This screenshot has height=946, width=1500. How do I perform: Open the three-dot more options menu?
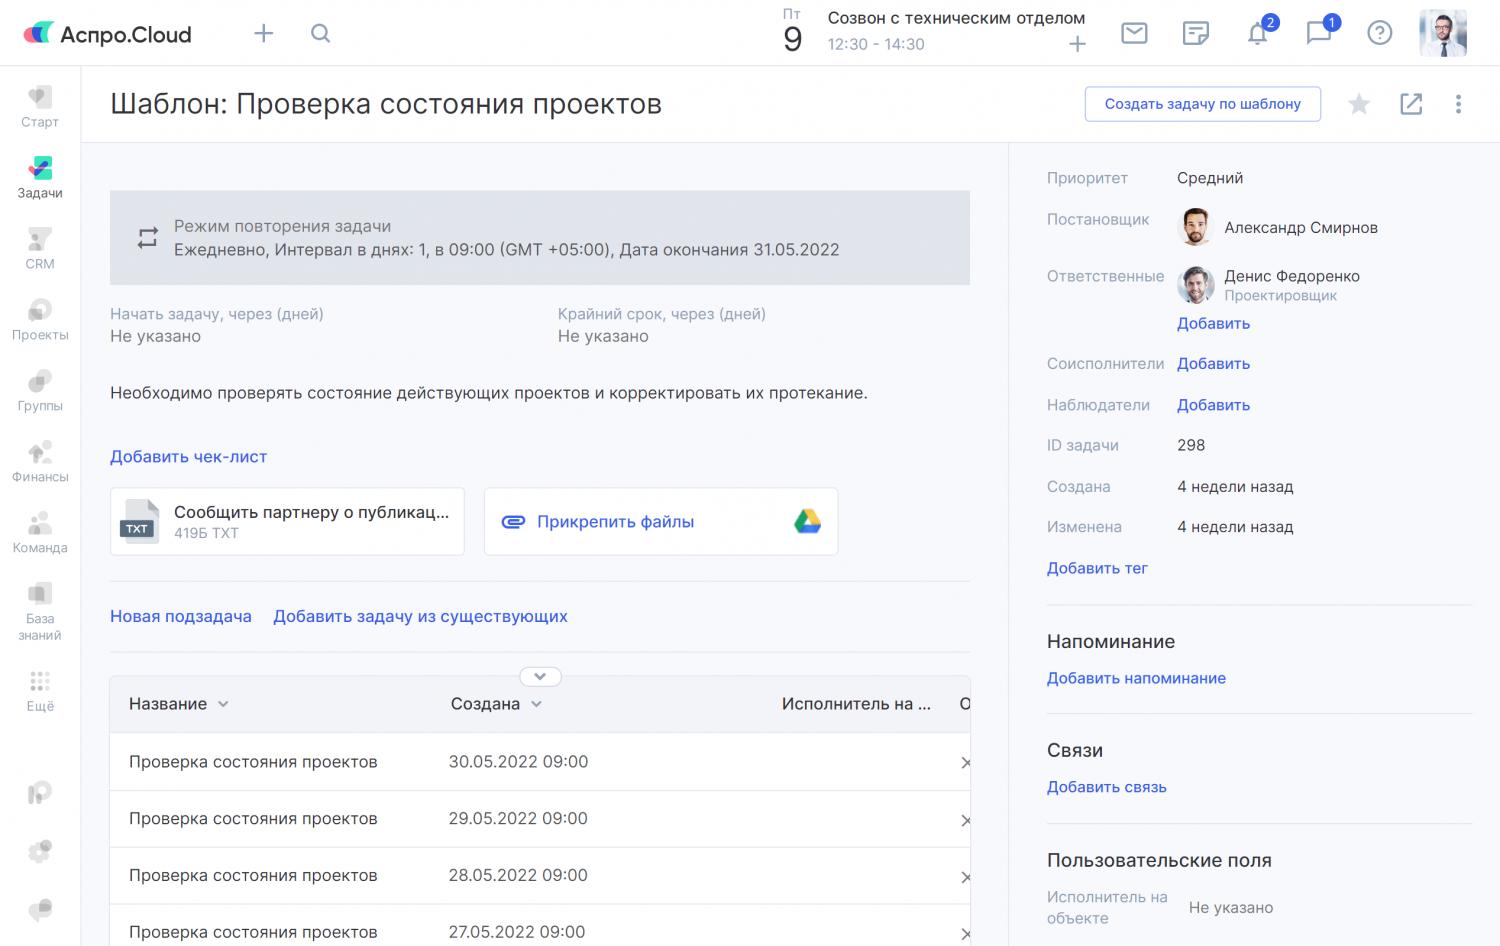click(x=1458, y=104)
